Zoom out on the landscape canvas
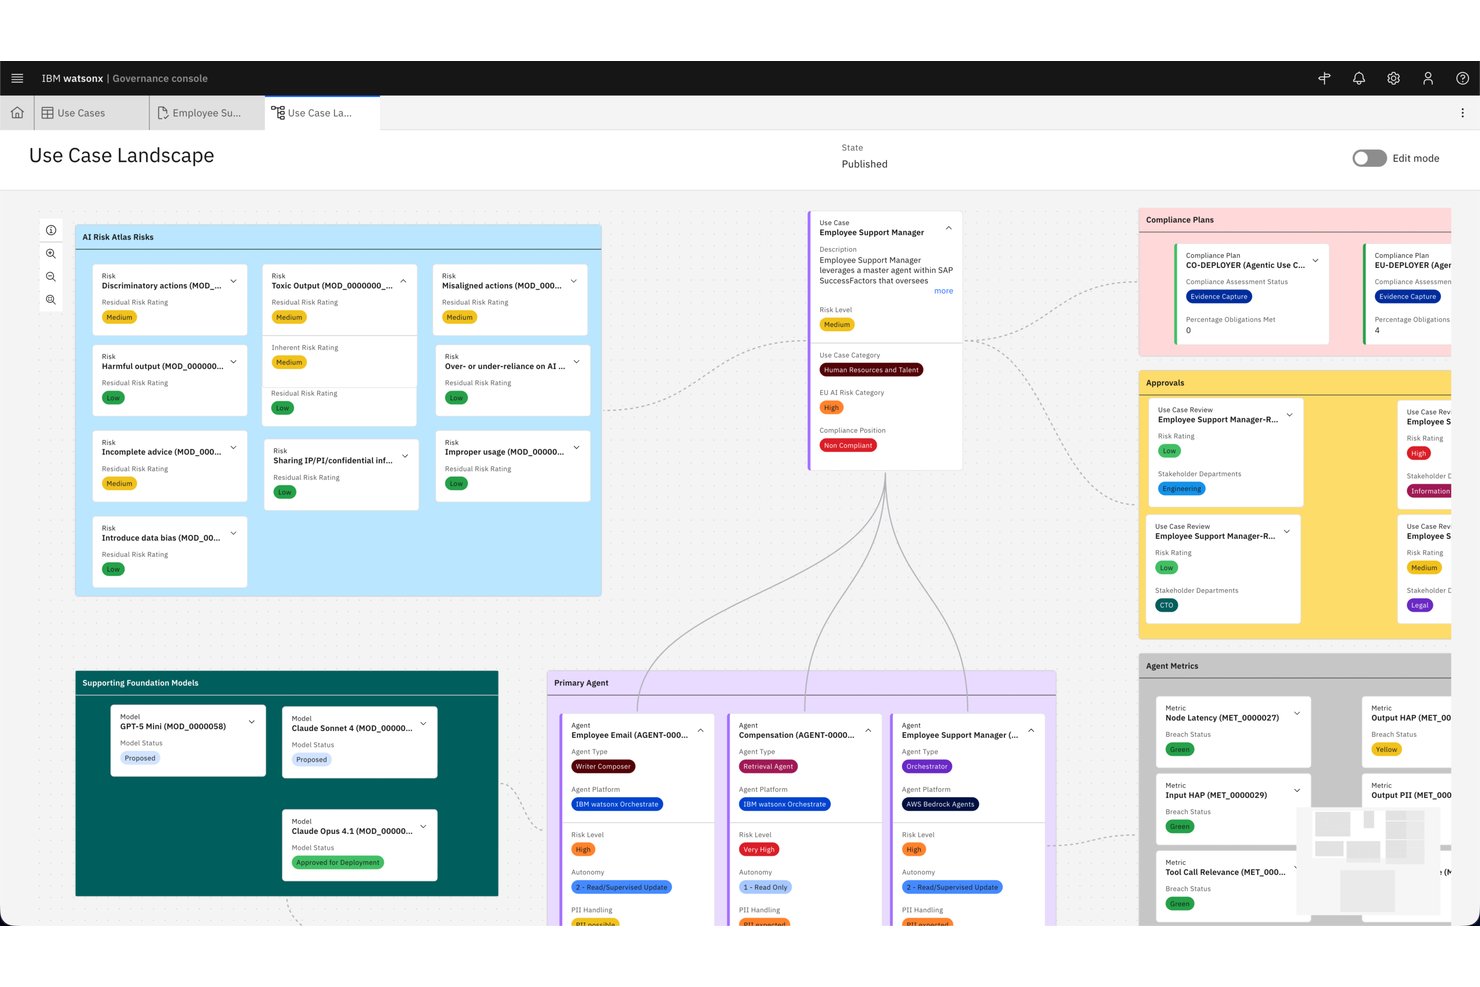Image resolution: width=1480 pixels, height=987 pixels. 51,277
